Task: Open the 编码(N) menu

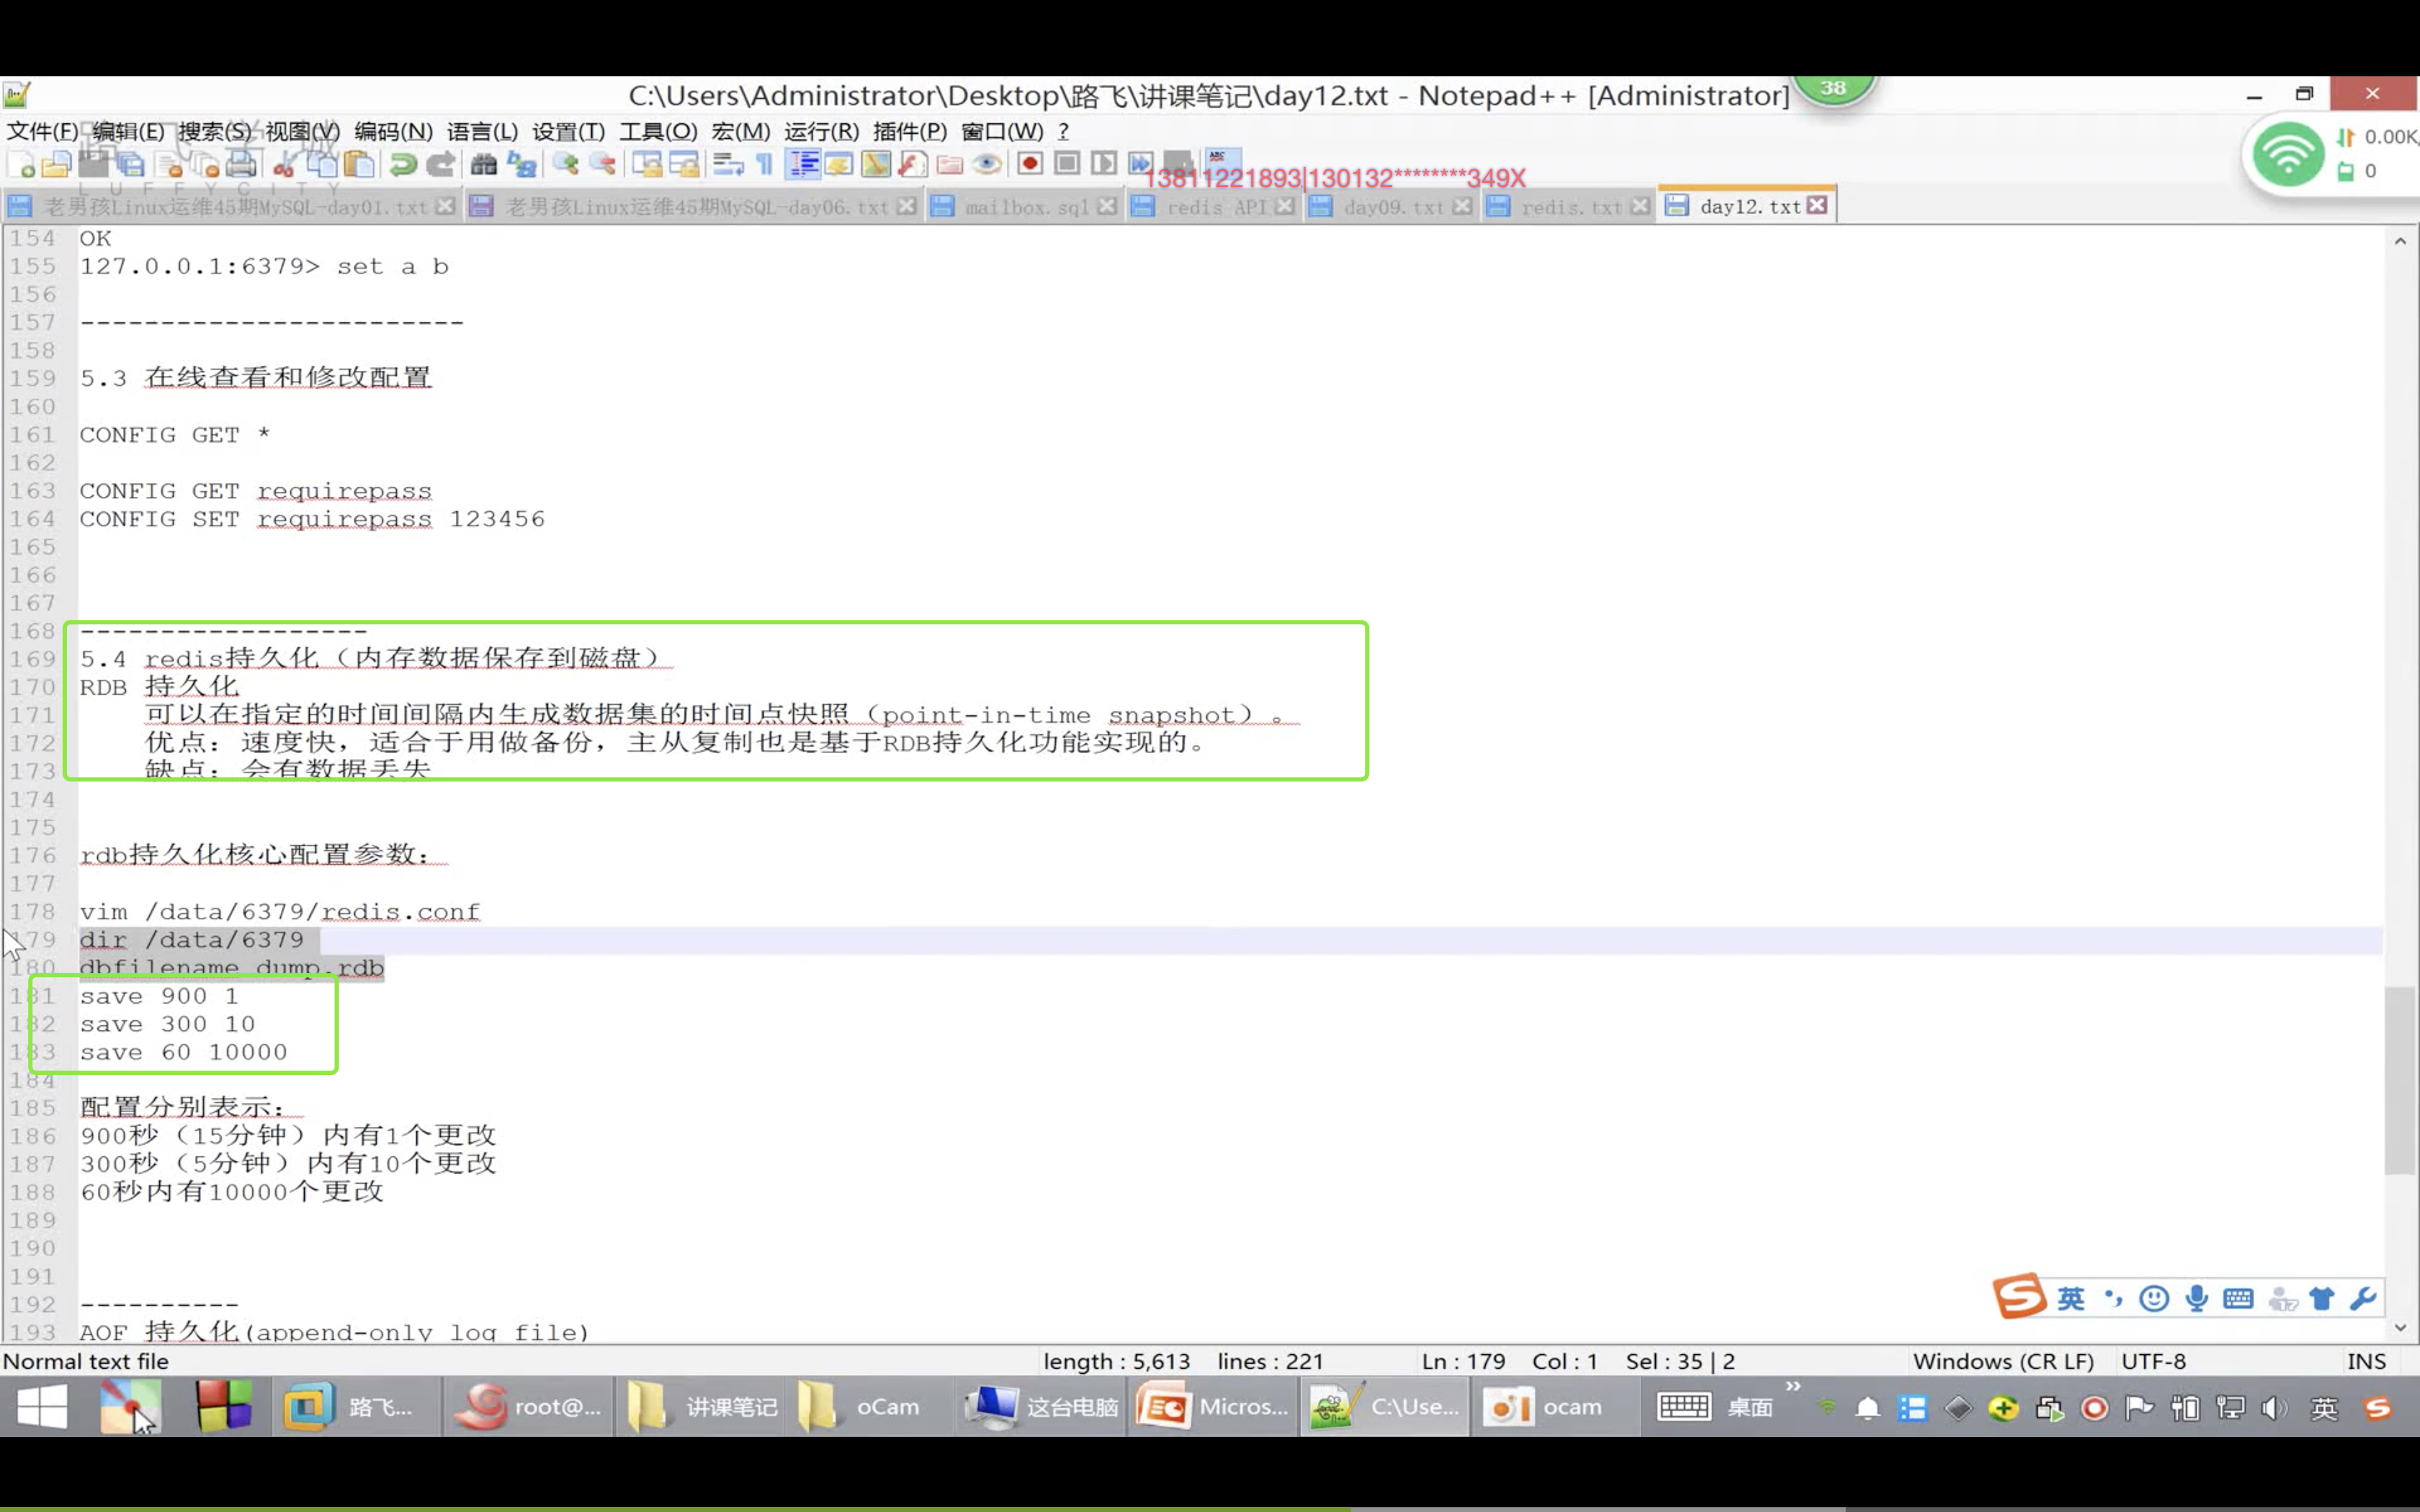Action: 393,131
